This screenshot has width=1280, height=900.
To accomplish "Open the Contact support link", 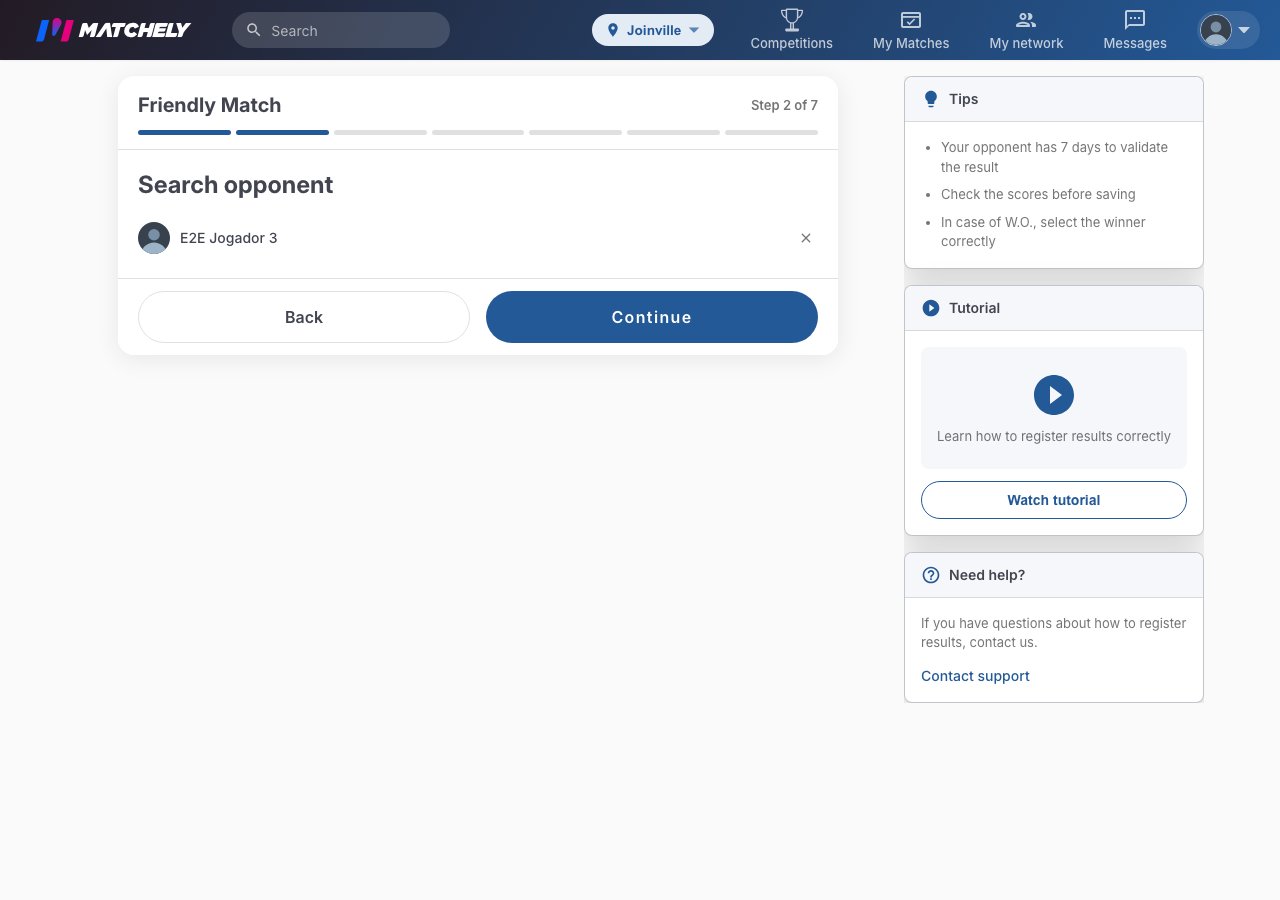I will tap(975, 676).
